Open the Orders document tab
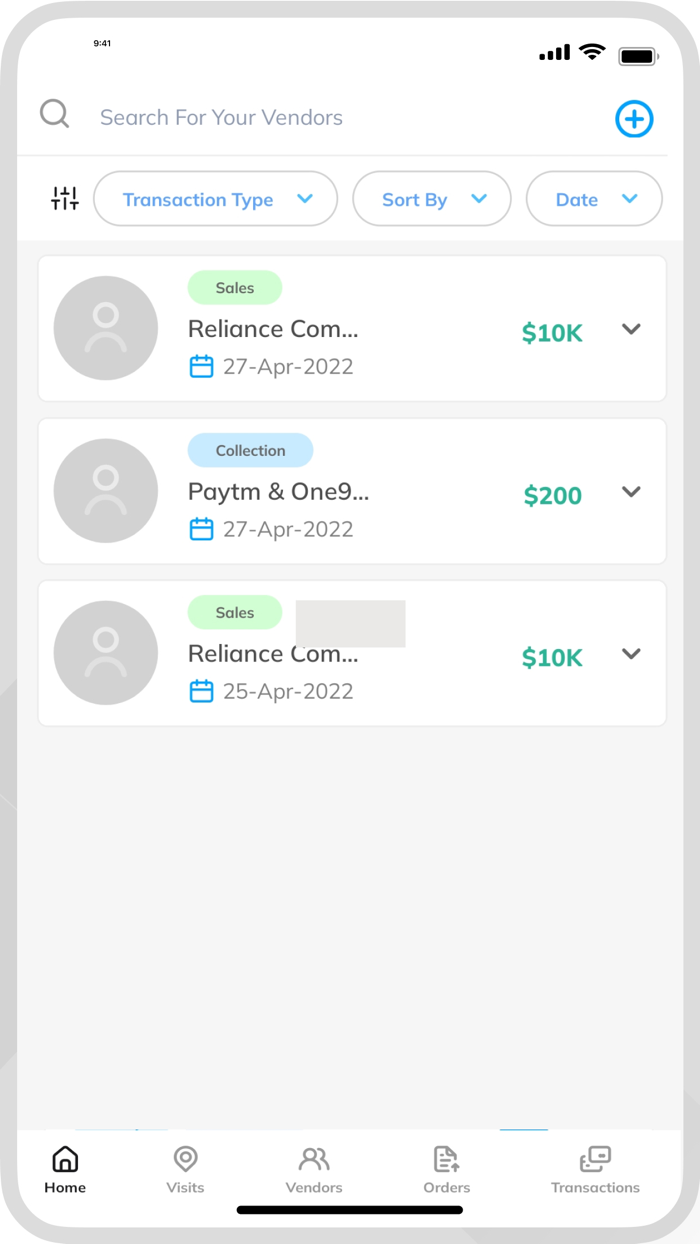The height and width of the screenshot is (1244, 700). pyautogui.click(x=446, y=1169)
